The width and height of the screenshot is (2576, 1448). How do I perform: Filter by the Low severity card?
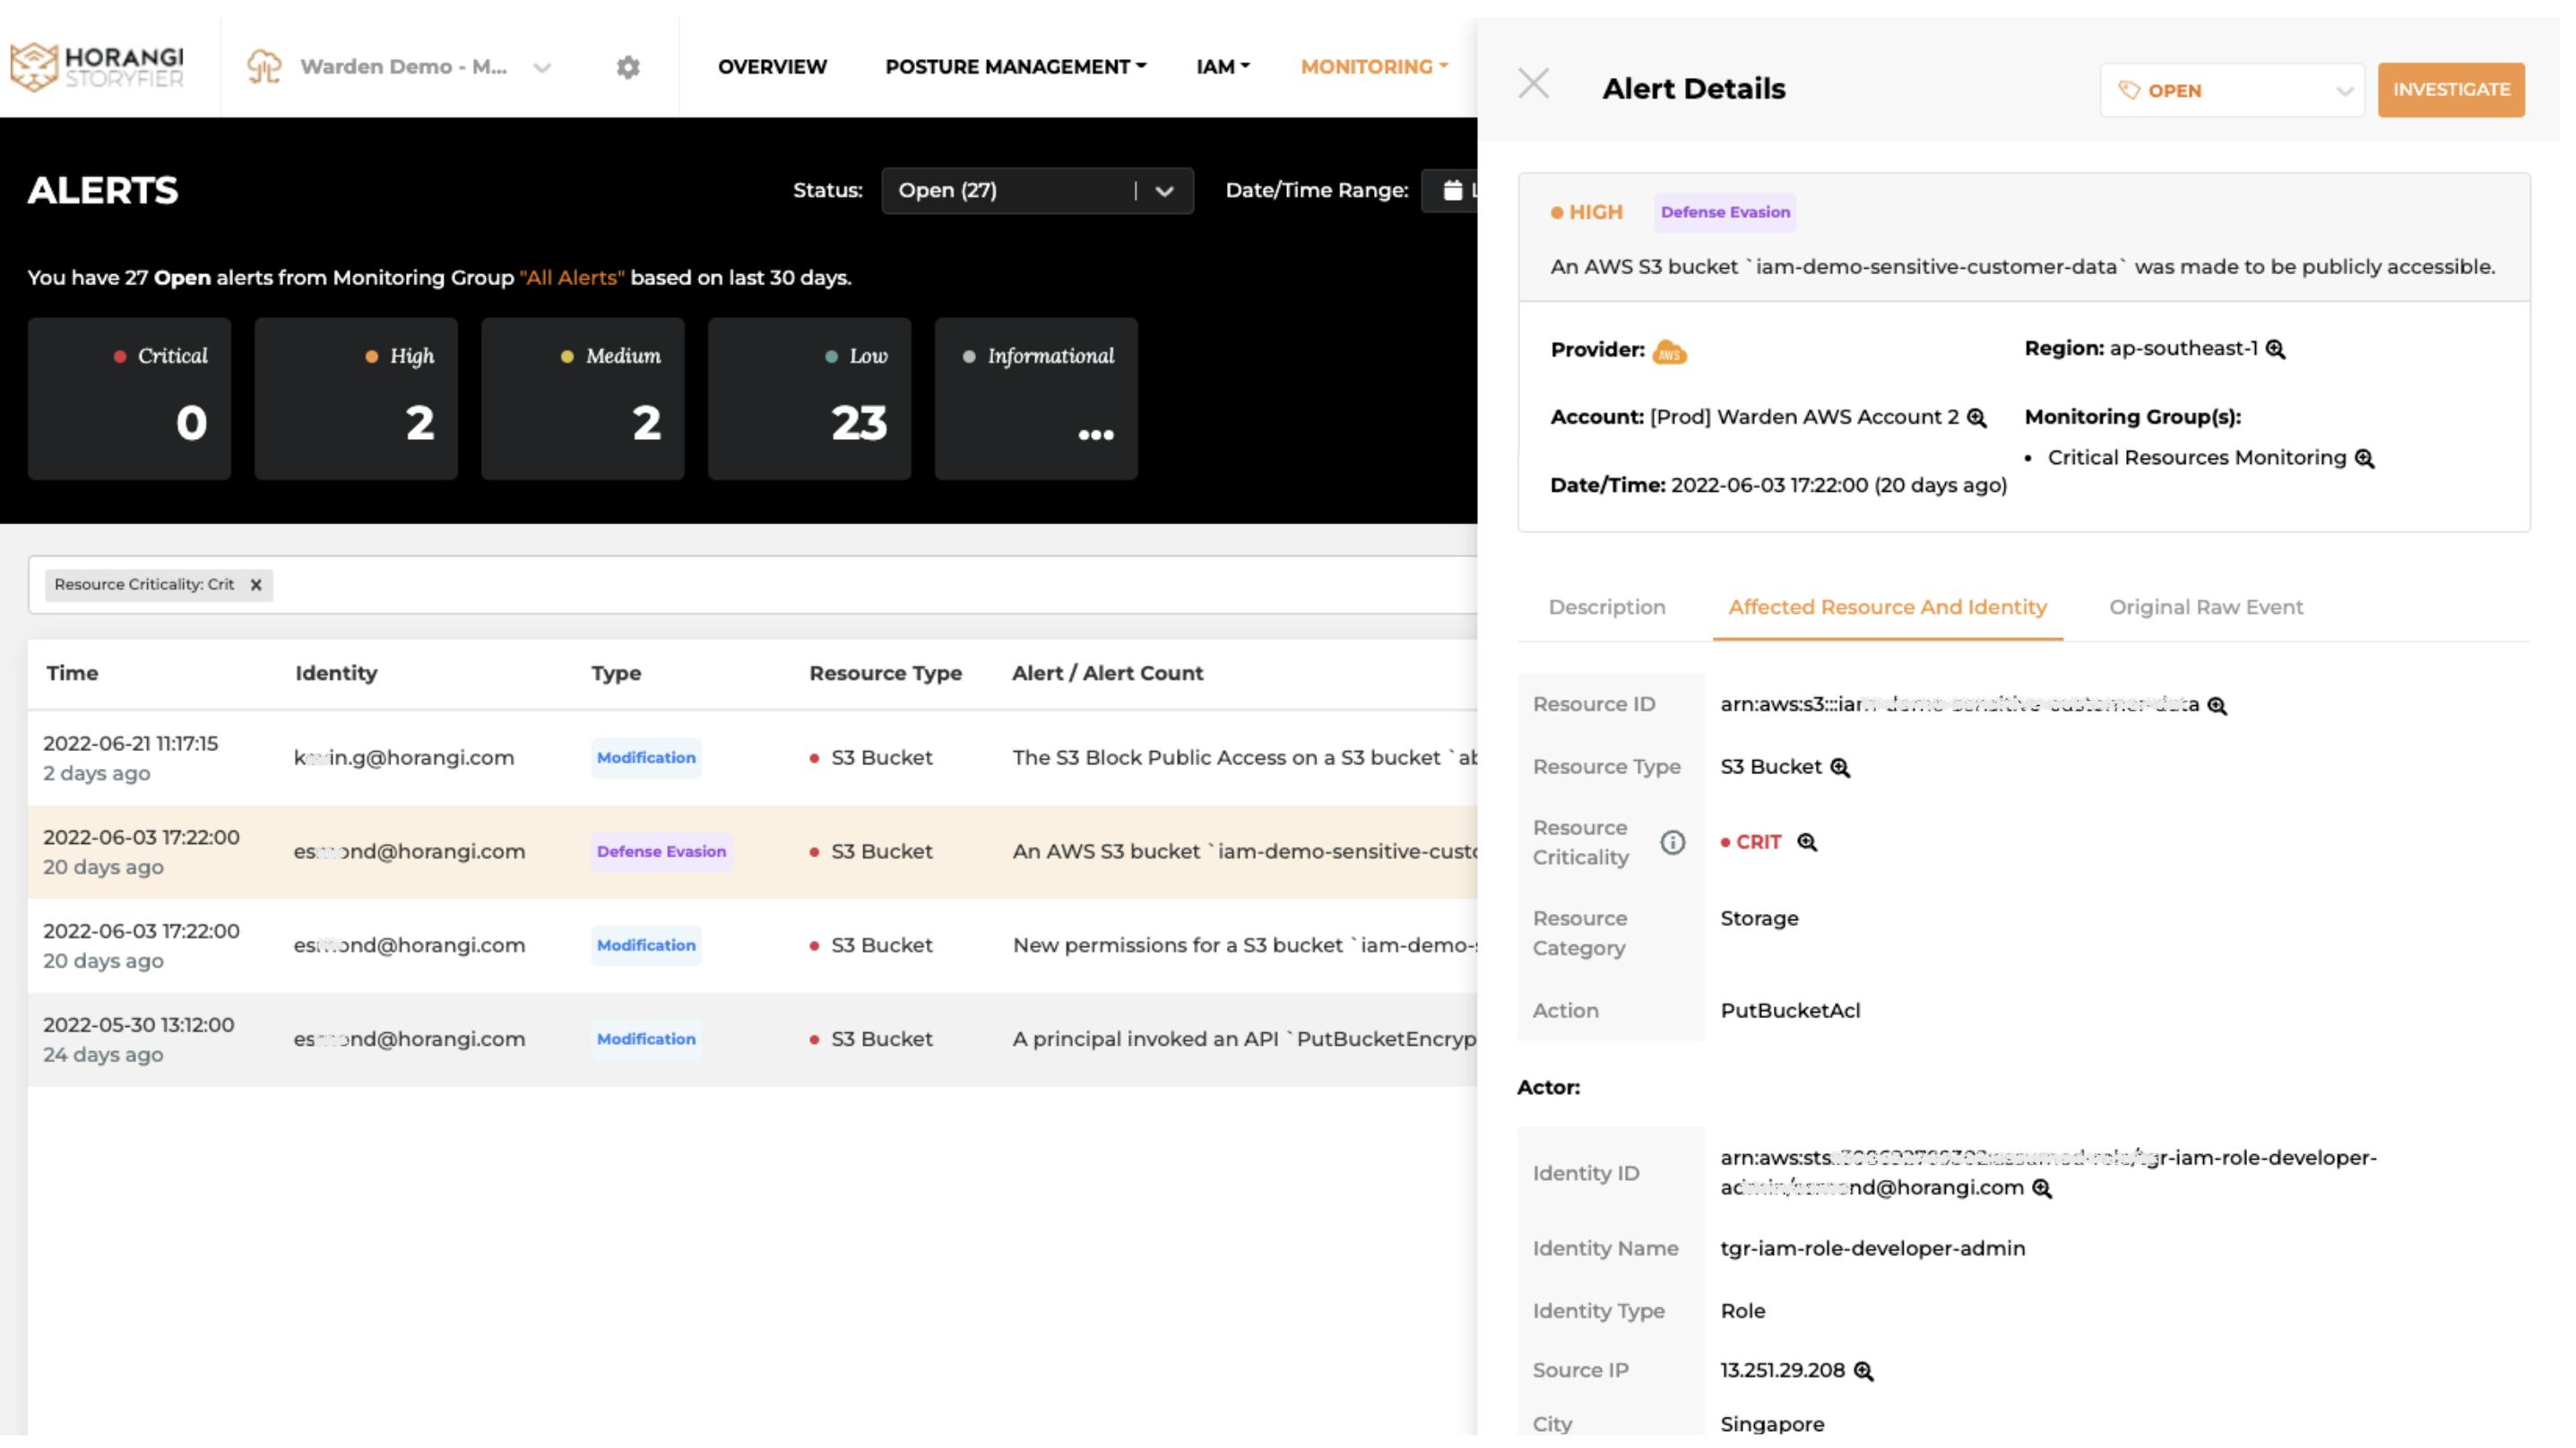(x=809, y=399)
